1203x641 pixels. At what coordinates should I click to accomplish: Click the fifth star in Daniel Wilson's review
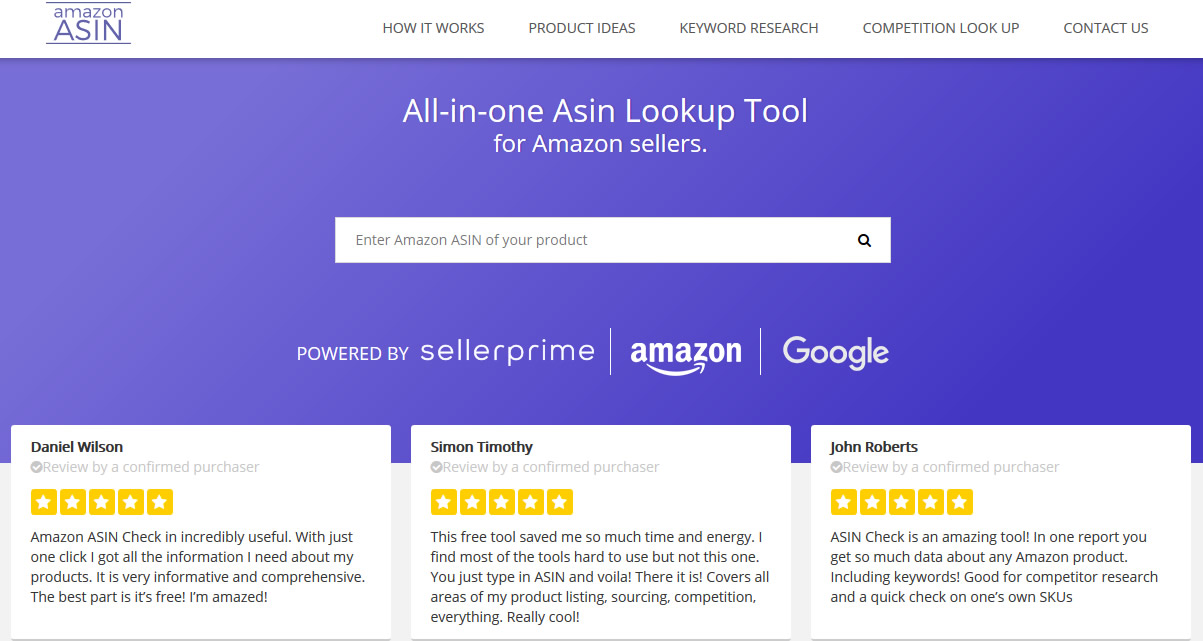click(160, 502)
